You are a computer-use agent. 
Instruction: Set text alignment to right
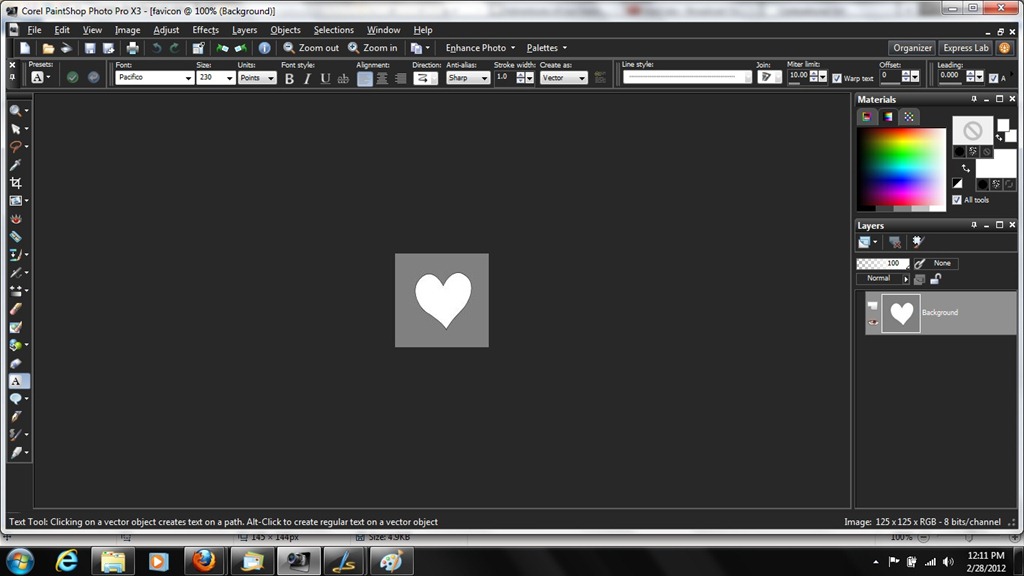[400, 78]
